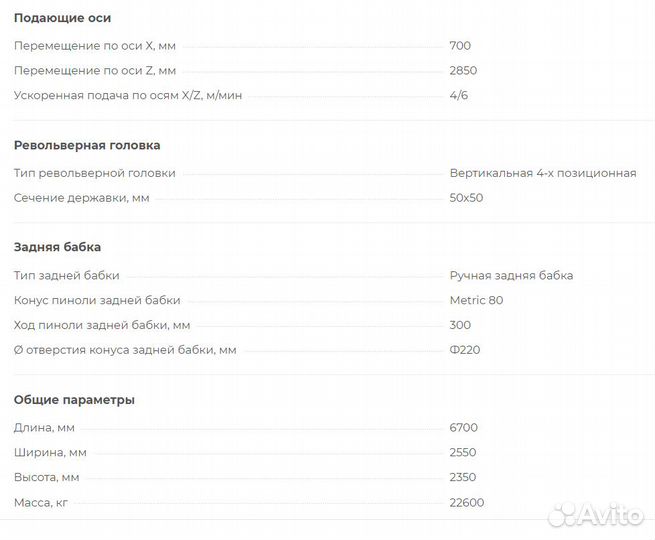
Task: Select the Metric 80 cone value
Action: click(x=476, y=300)
